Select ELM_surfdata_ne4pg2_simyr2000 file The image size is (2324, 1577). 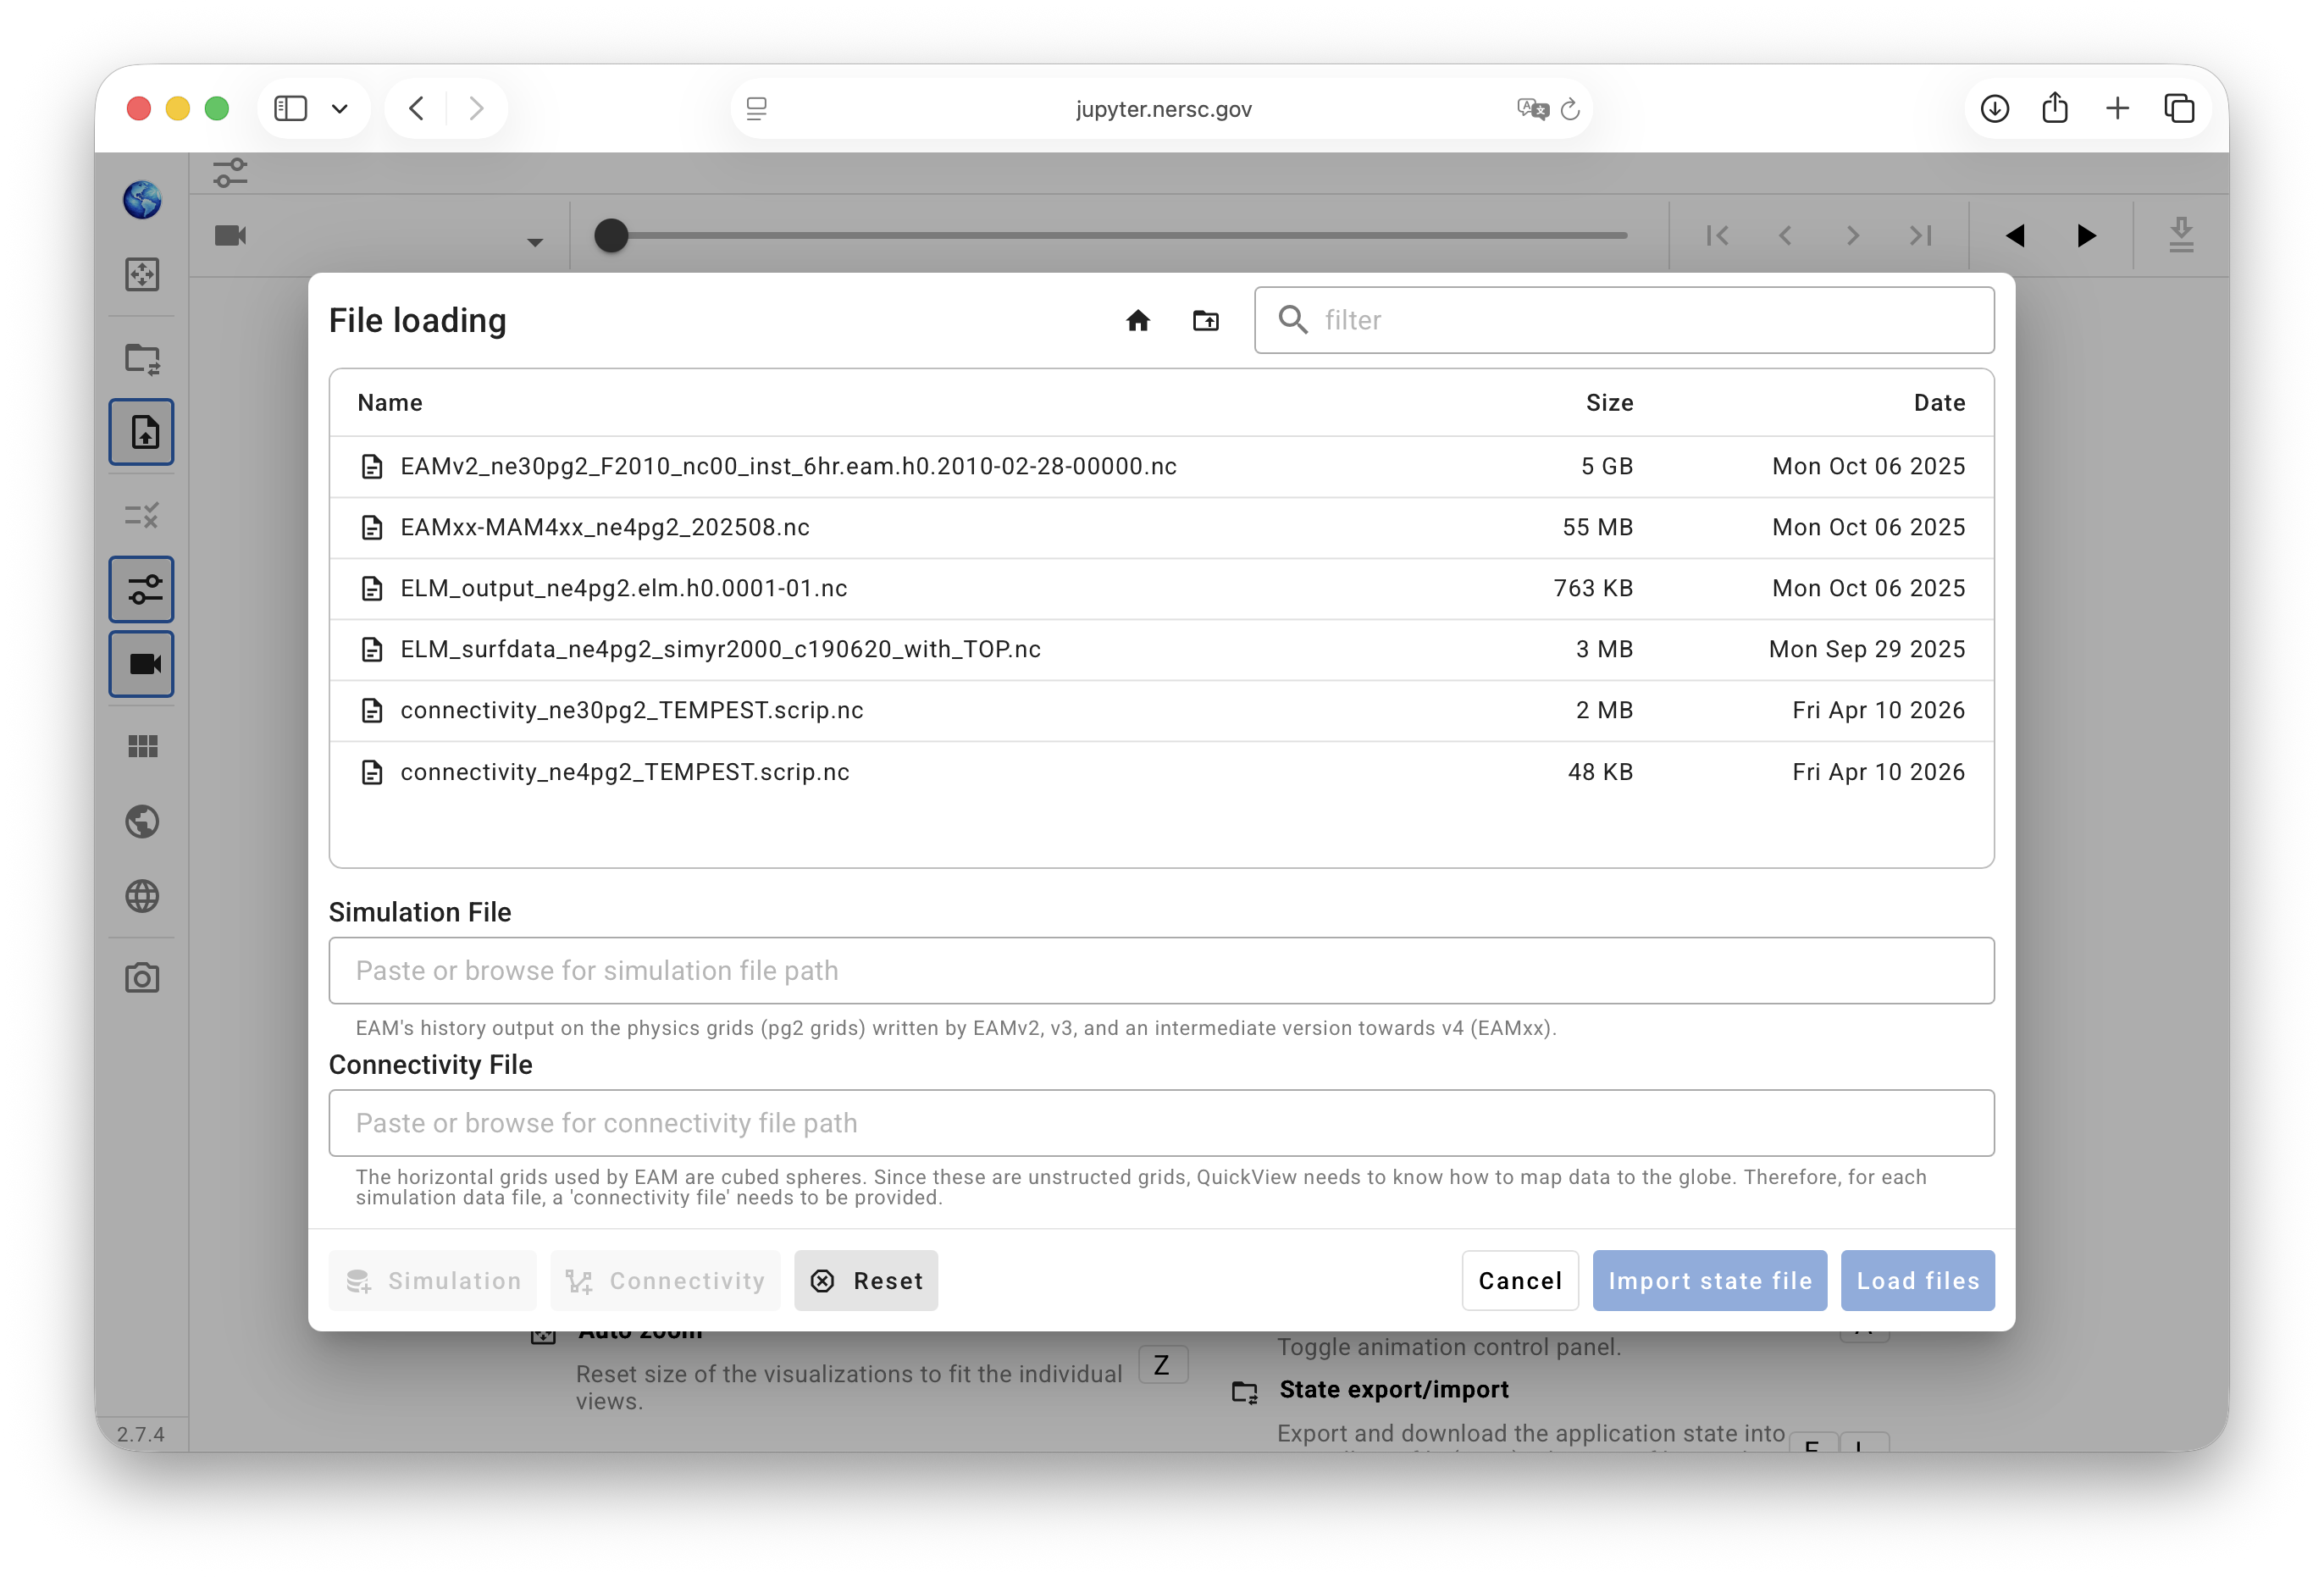(x=1161, y=649)
